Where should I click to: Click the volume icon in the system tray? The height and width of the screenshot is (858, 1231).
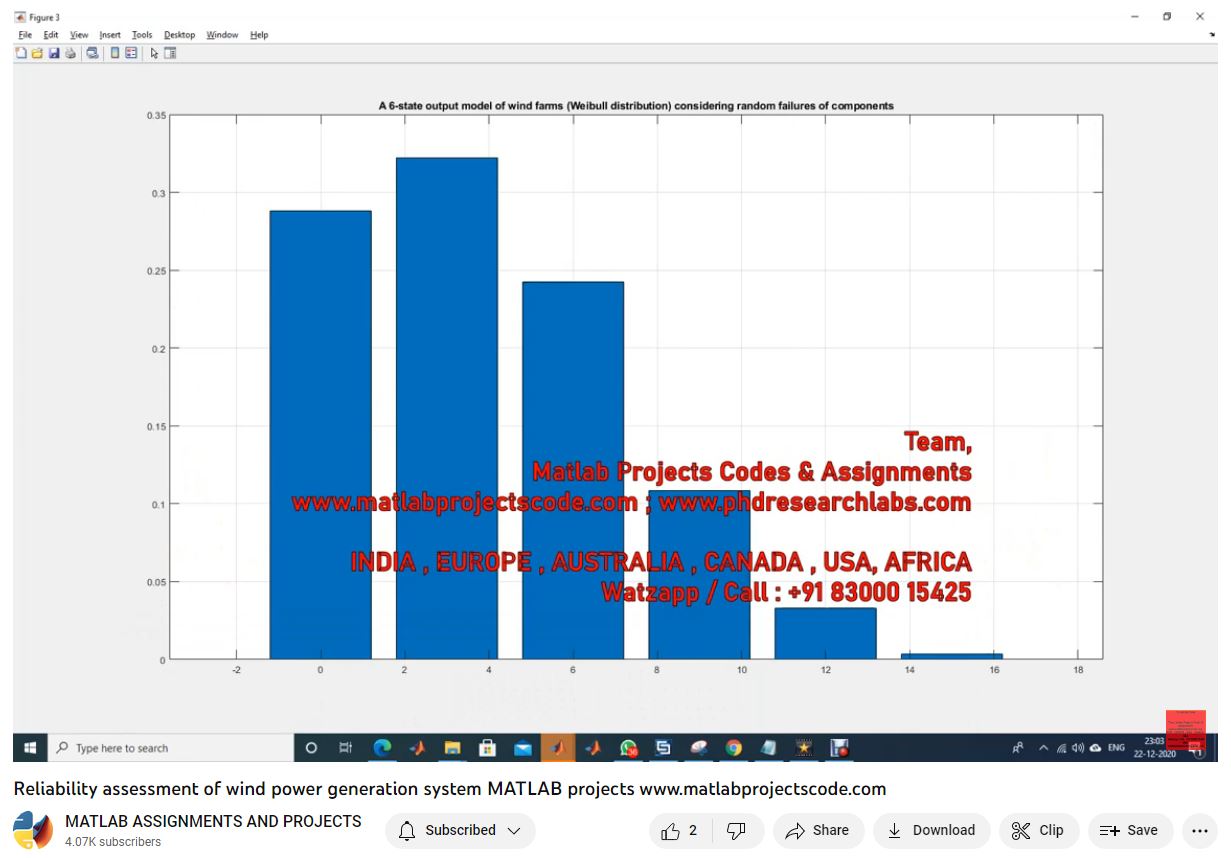click(1078, 748)
